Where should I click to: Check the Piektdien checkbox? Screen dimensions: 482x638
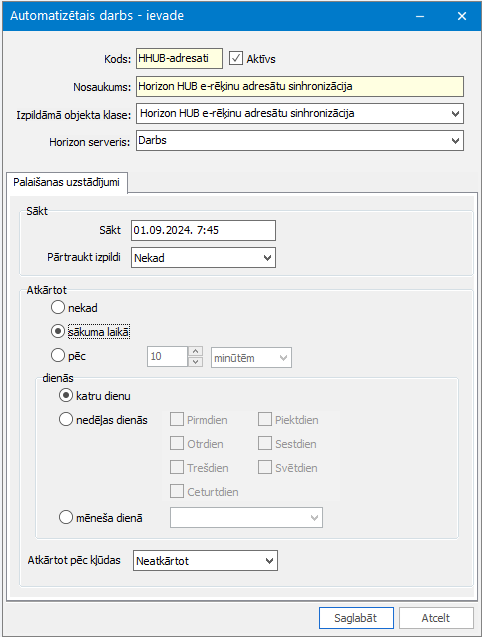265,419
